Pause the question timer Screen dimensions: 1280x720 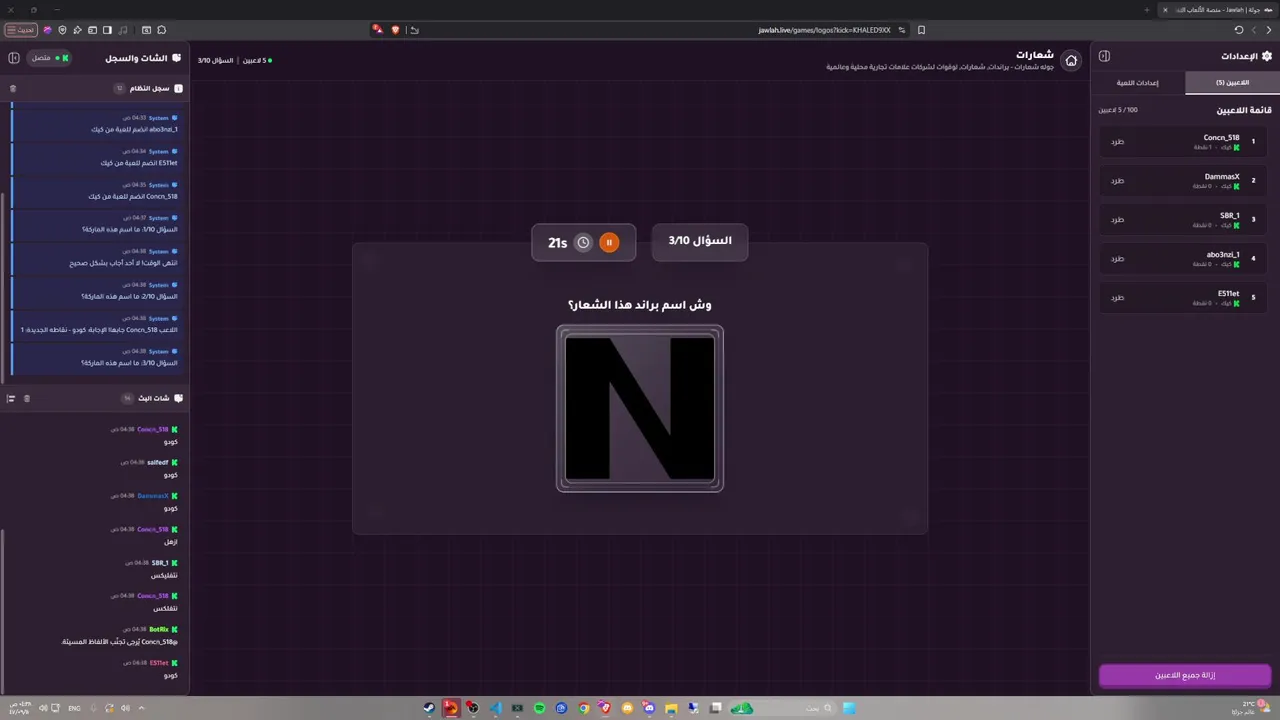point(609,242)
